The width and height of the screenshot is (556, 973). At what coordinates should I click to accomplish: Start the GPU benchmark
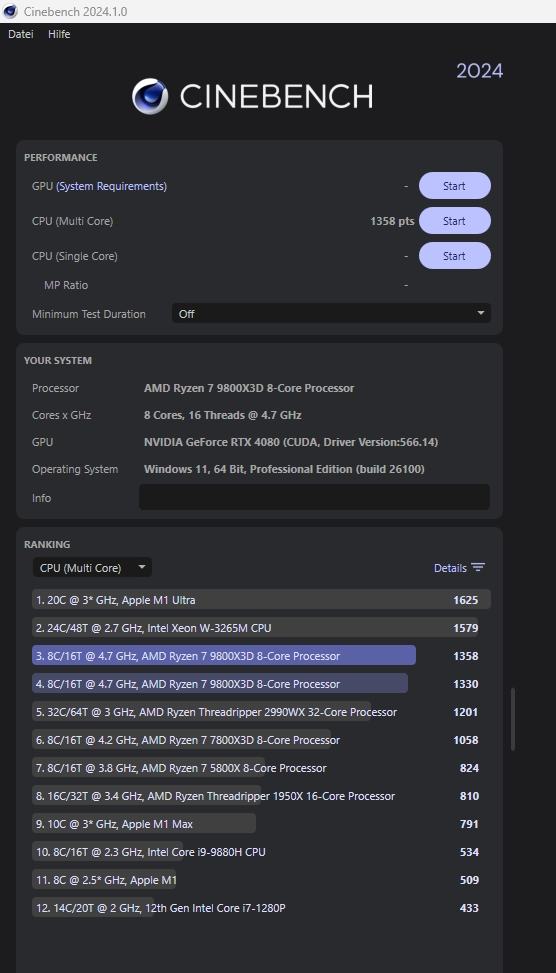(454, 186)
